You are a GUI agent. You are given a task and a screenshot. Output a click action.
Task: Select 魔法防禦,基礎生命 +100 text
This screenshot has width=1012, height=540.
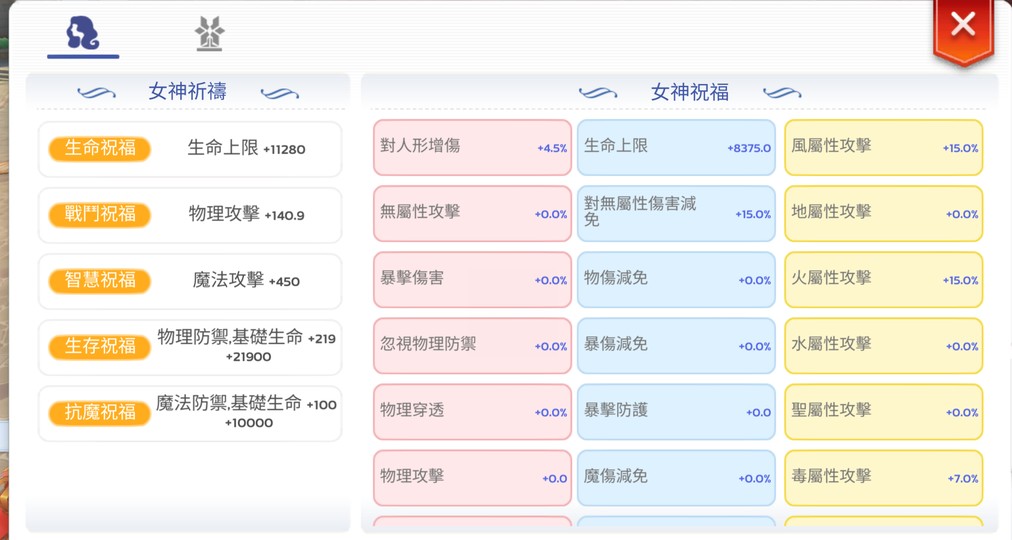(x=247, y=404)
